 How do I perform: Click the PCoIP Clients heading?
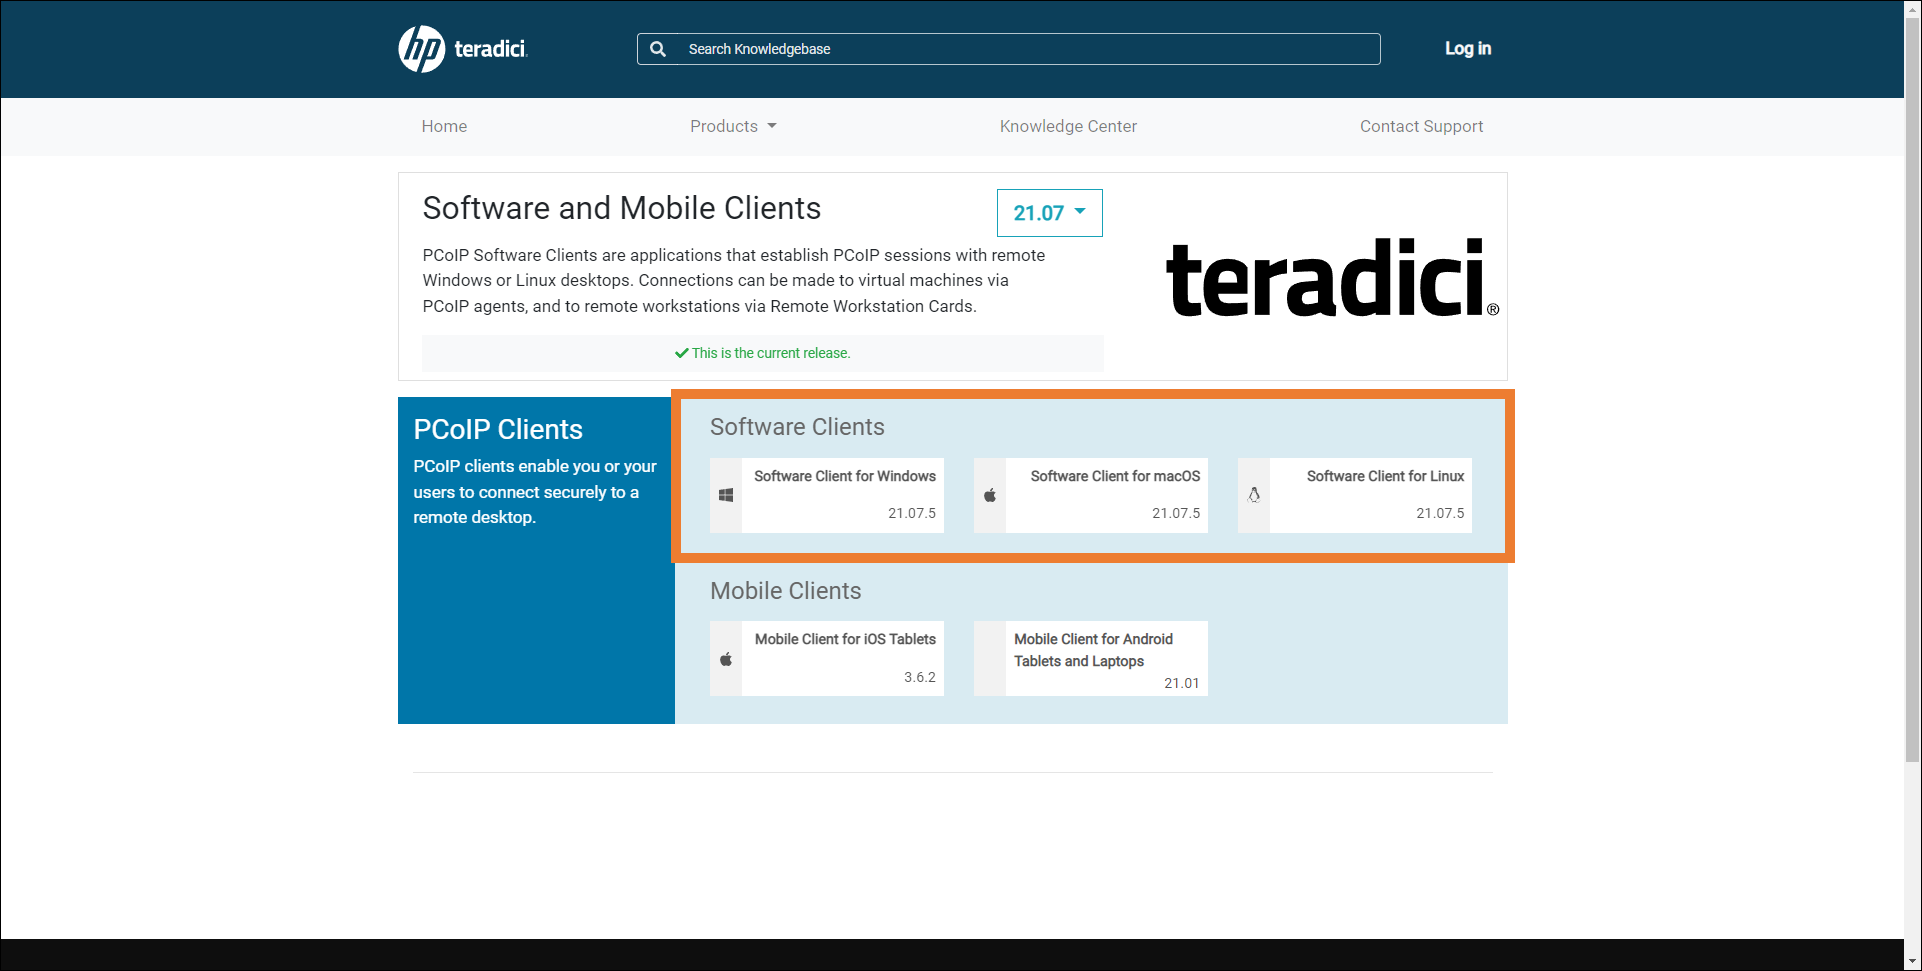tap(498, 429)
